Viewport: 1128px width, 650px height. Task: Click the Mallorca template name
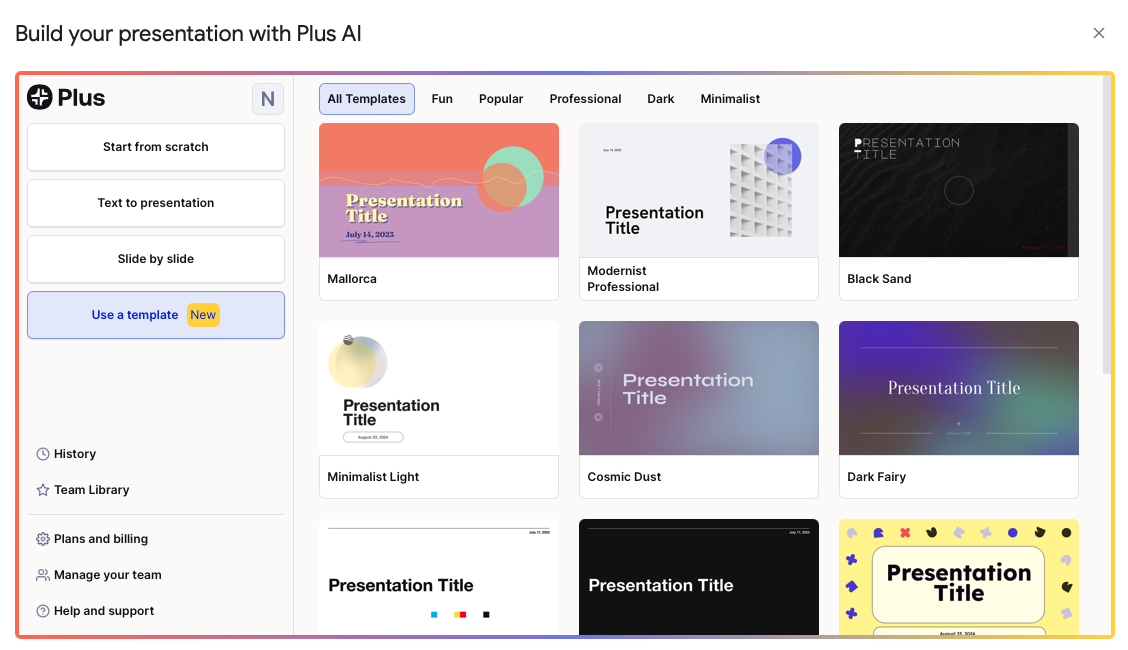tap(352, 279)
